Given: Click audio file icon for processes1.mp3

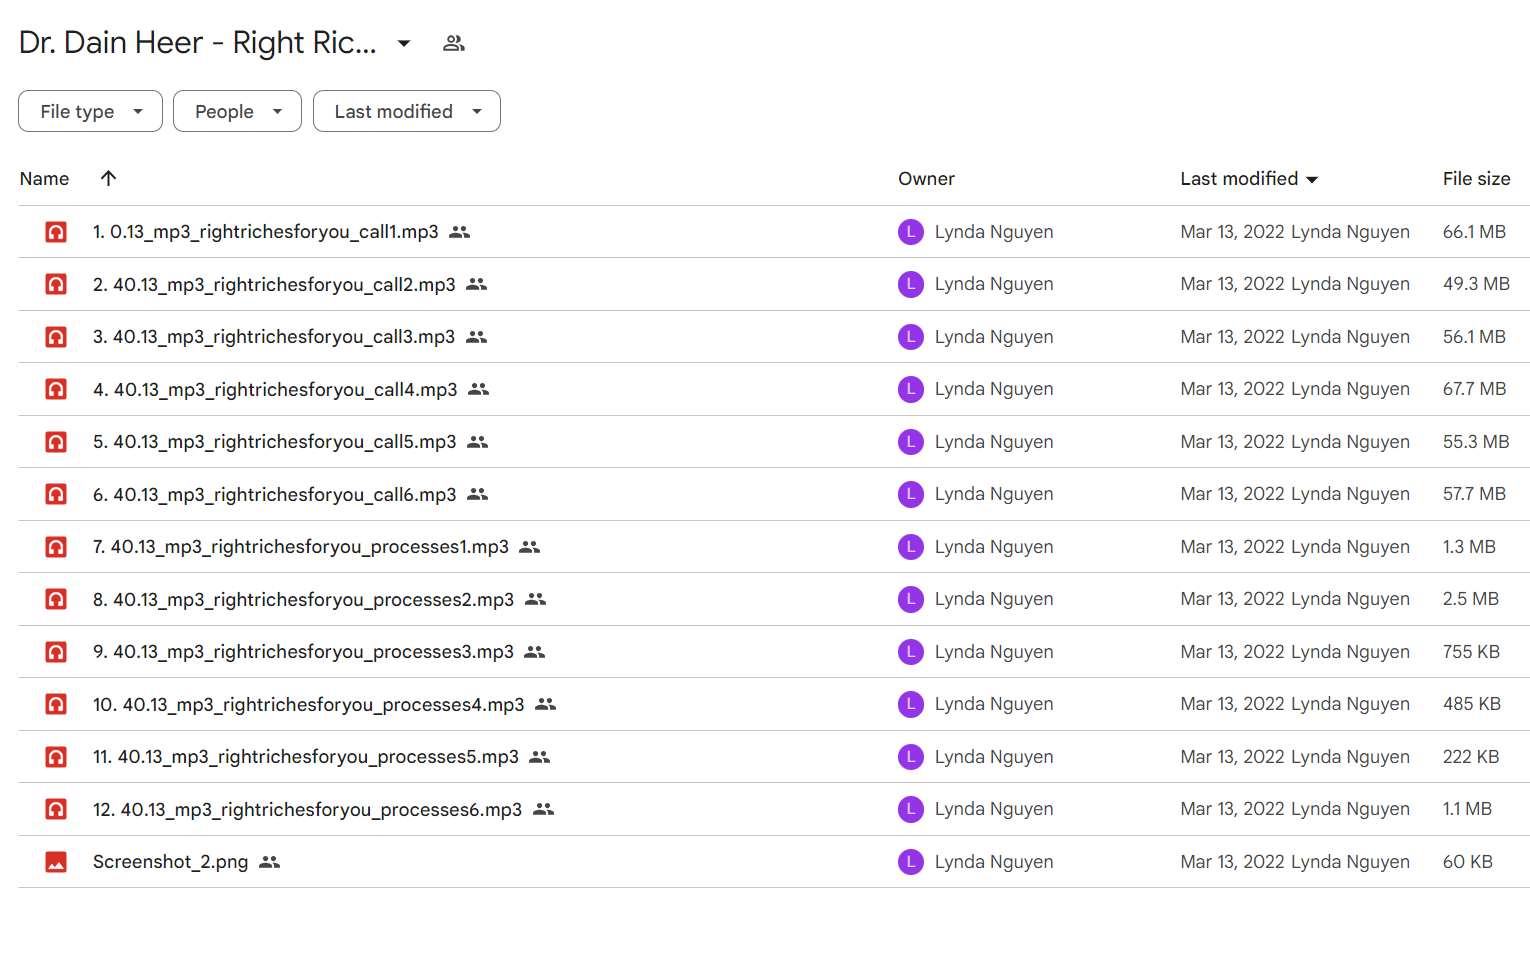Looking at the screenshot, I should 56,547.
